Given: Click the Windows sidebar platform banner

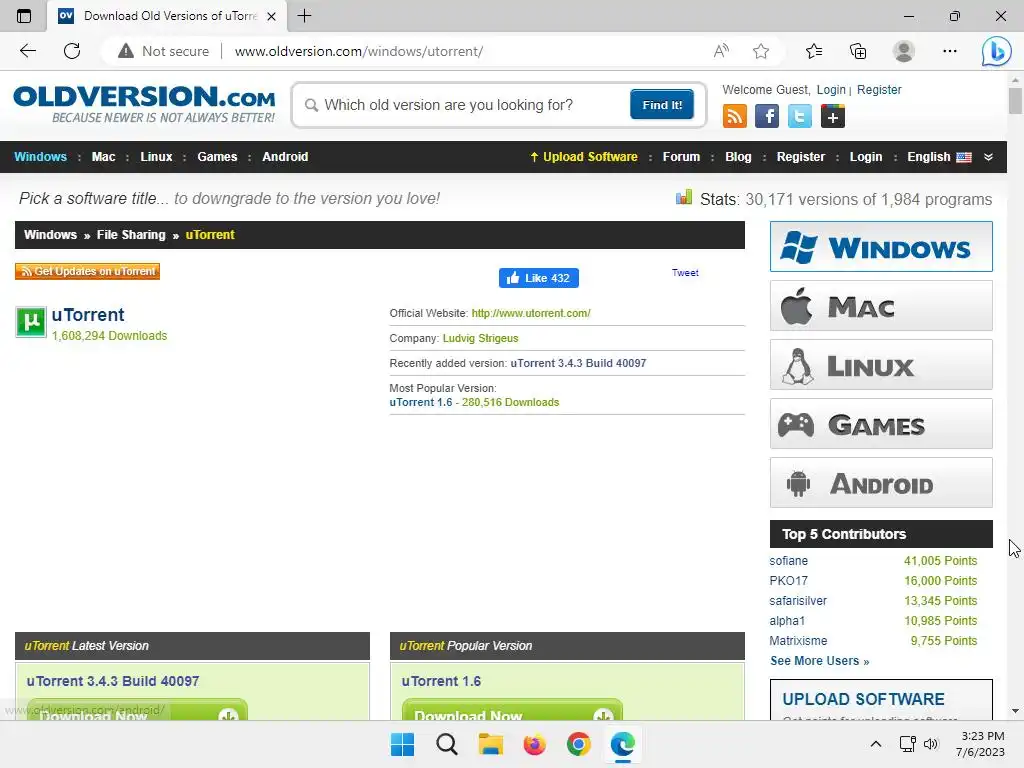Looking at the screenshot, I should pos(881,246).
